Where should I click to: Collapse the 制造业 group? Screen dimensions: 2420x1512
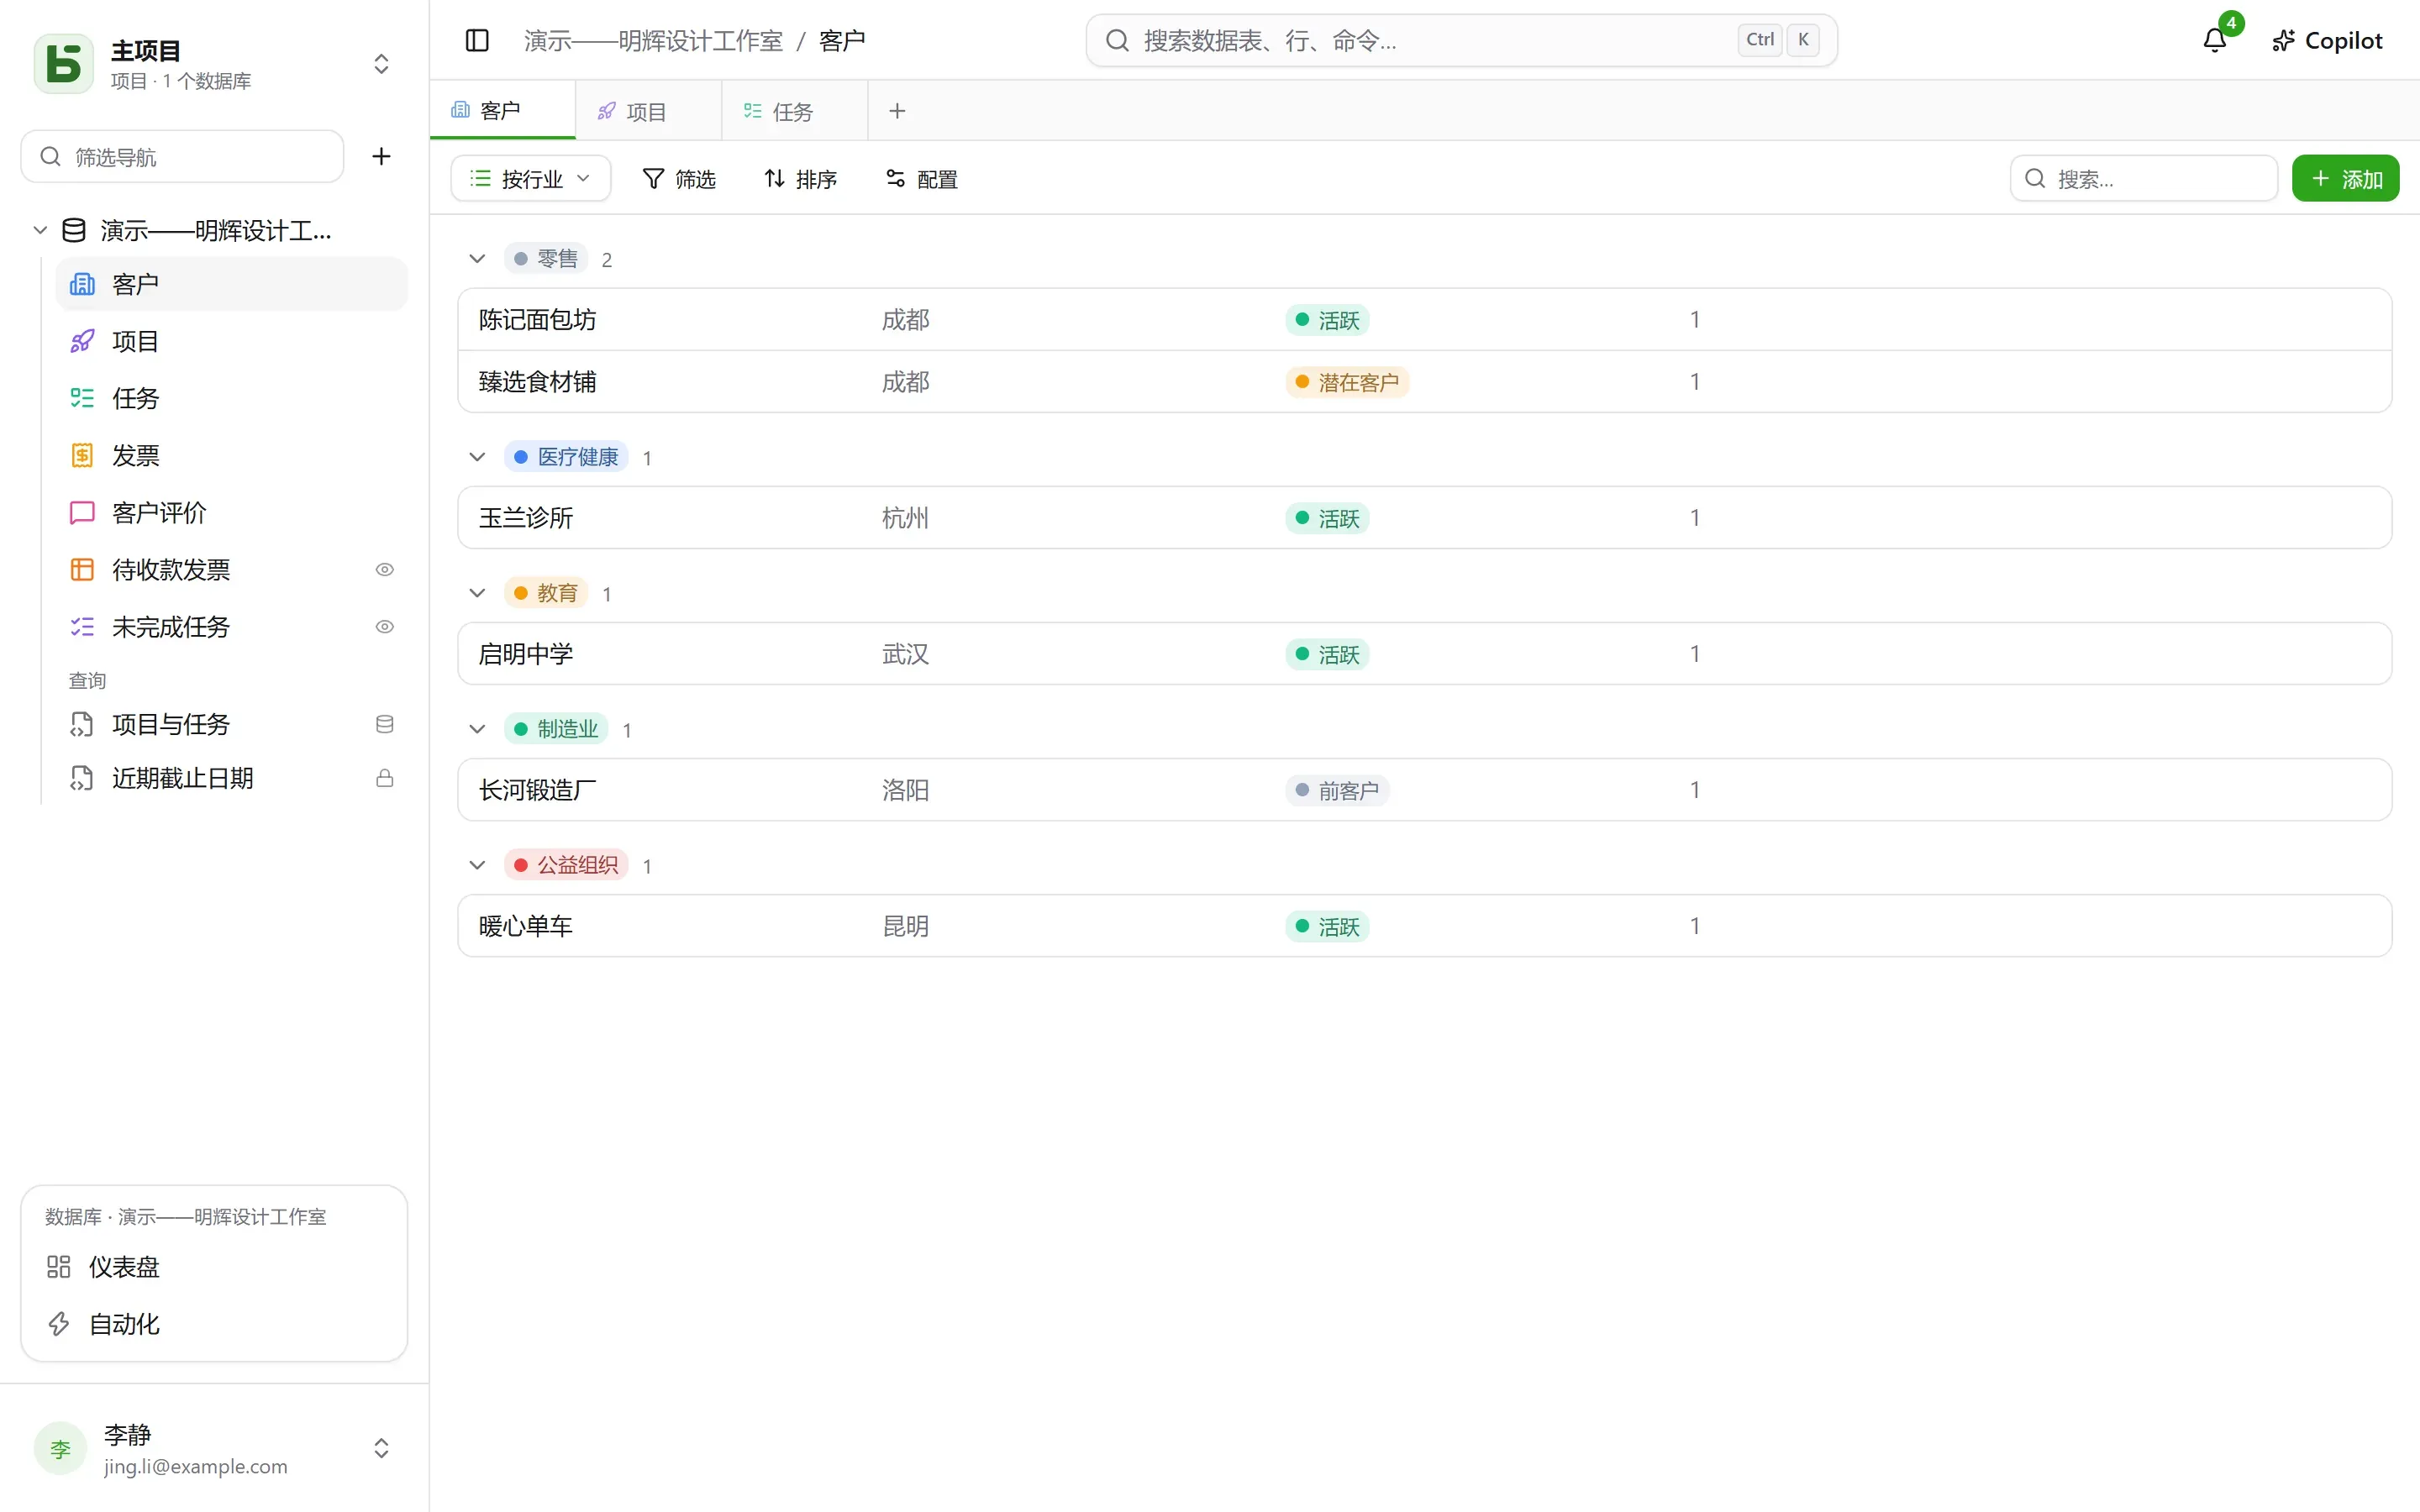pyautogui.click(x=477, y=729)
